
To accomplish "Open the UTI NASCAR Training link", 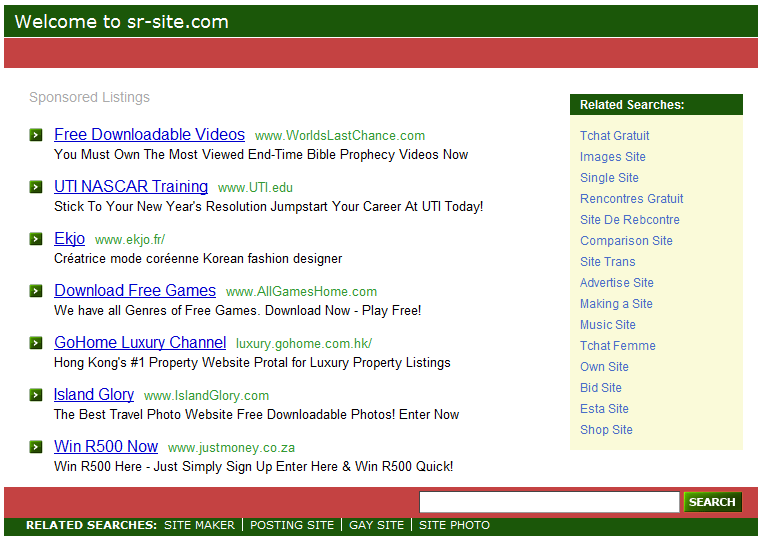I will (x=131, y=187).
